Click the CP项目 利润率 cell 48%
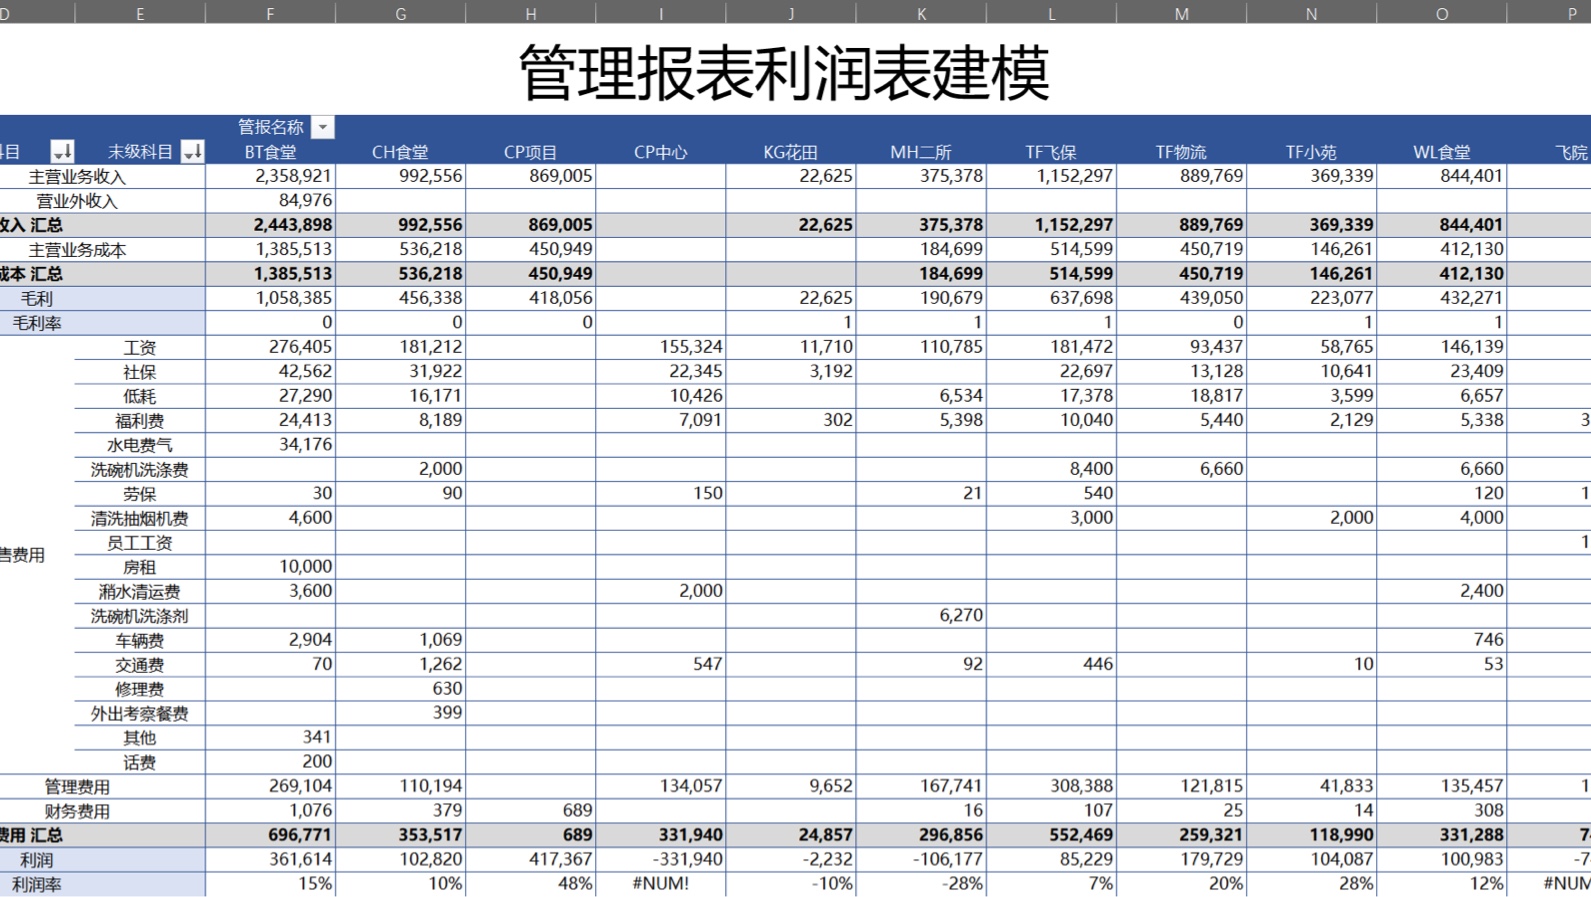1591x897 pixels. pos(531,884)
